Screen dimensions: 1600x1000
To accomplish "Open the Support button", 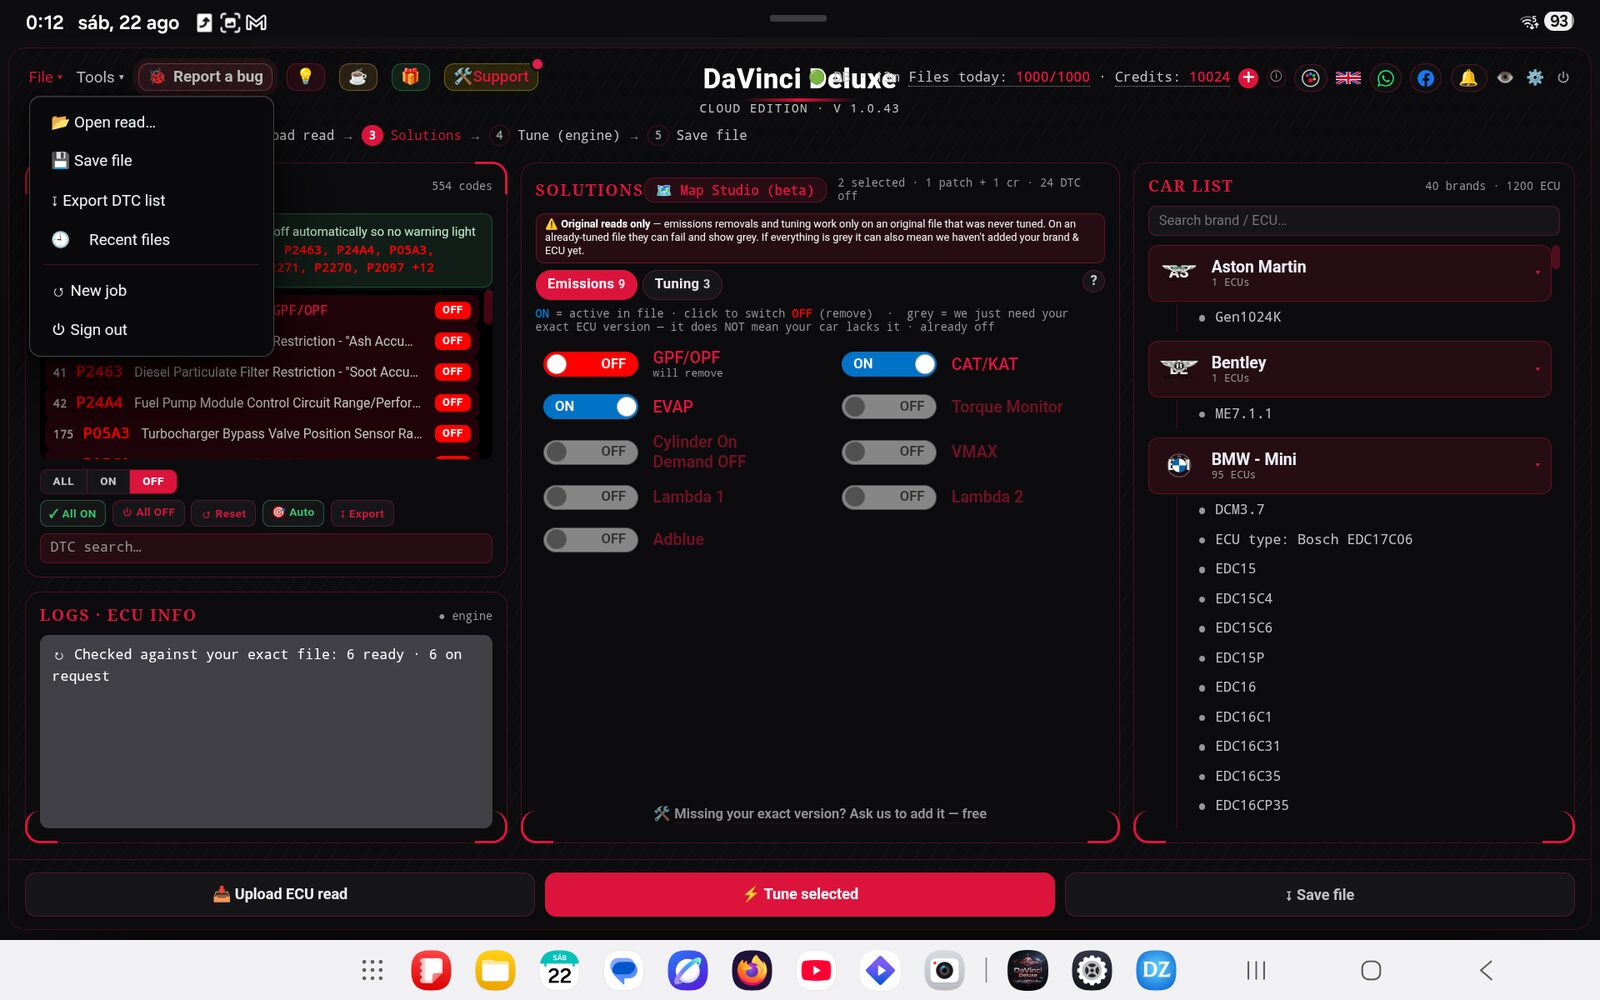I will pyautogui.click(x=491, y=77).
